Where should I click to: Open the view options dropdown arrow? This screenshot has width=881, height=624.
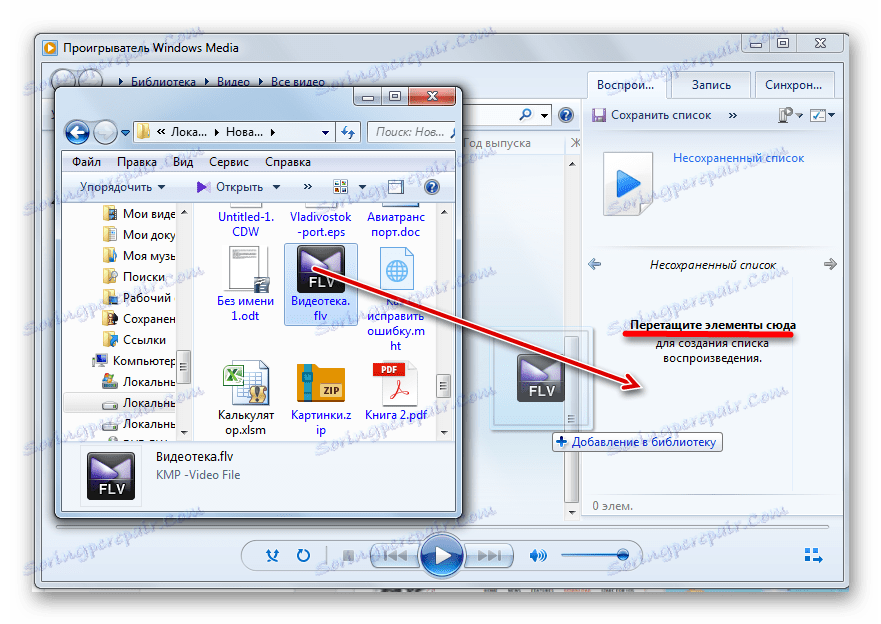point(362,187)
